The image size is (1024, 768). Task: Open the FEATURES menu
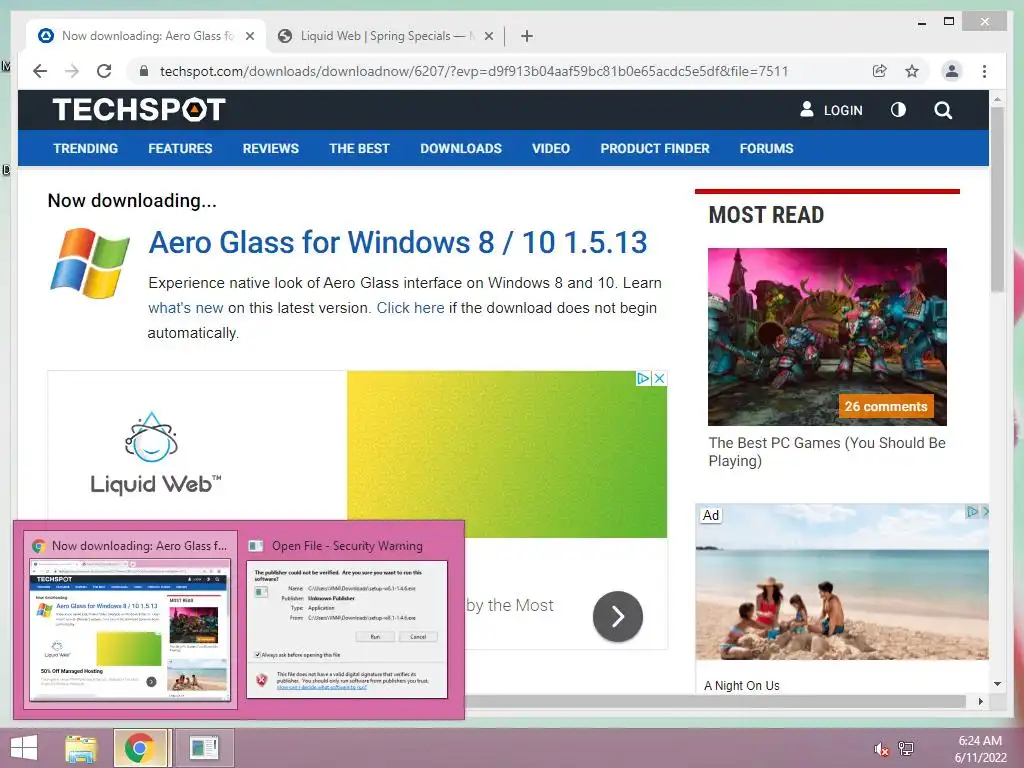pyautogui.click(x=180, y=148)
